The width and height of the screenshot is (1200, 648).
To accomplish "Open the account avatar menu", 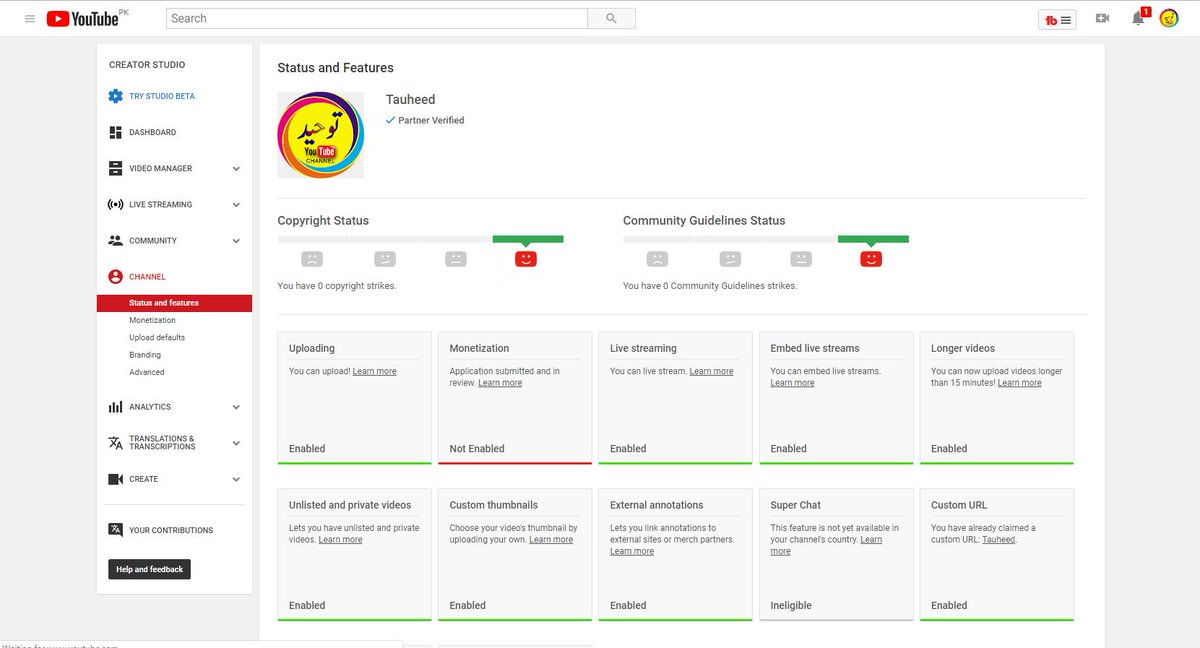I will click(x=1169, y=18).
